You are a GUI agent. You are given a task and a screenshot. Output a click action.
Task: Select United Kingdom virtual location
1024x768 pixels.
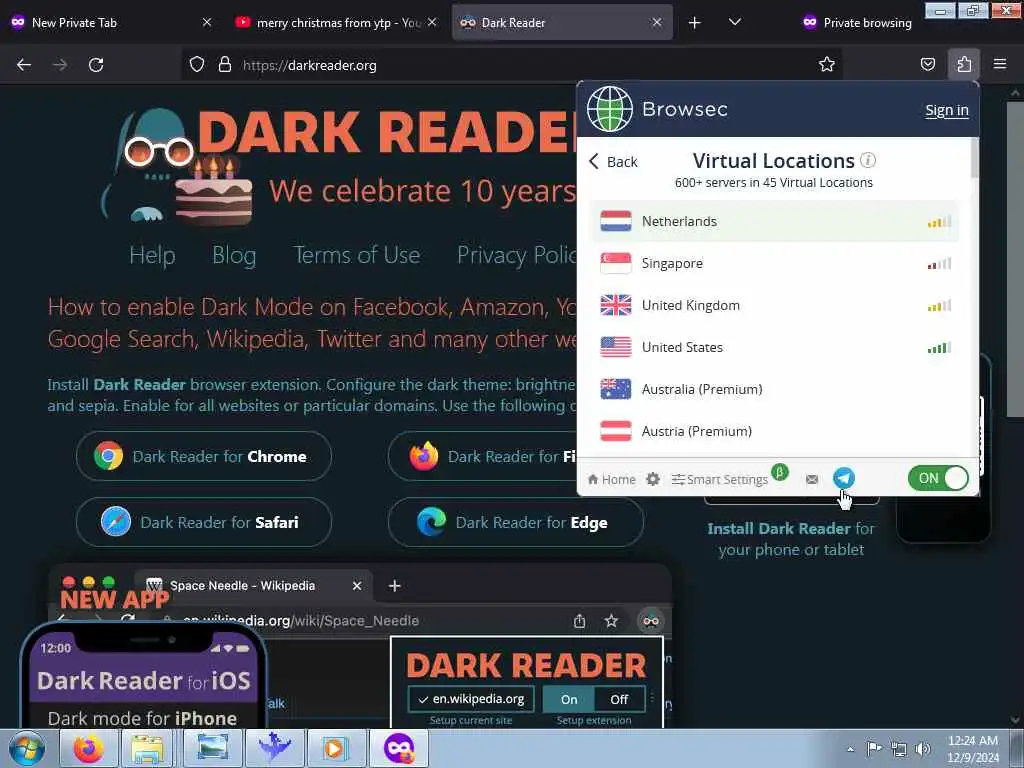[775, 305]
